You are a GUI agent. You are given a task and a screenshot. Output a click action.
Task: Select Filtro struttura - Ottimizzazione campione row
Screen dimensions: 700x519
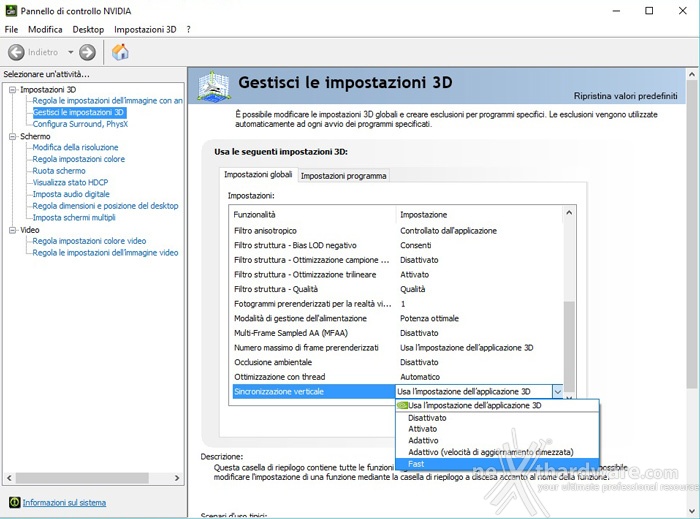pos(396,260)
